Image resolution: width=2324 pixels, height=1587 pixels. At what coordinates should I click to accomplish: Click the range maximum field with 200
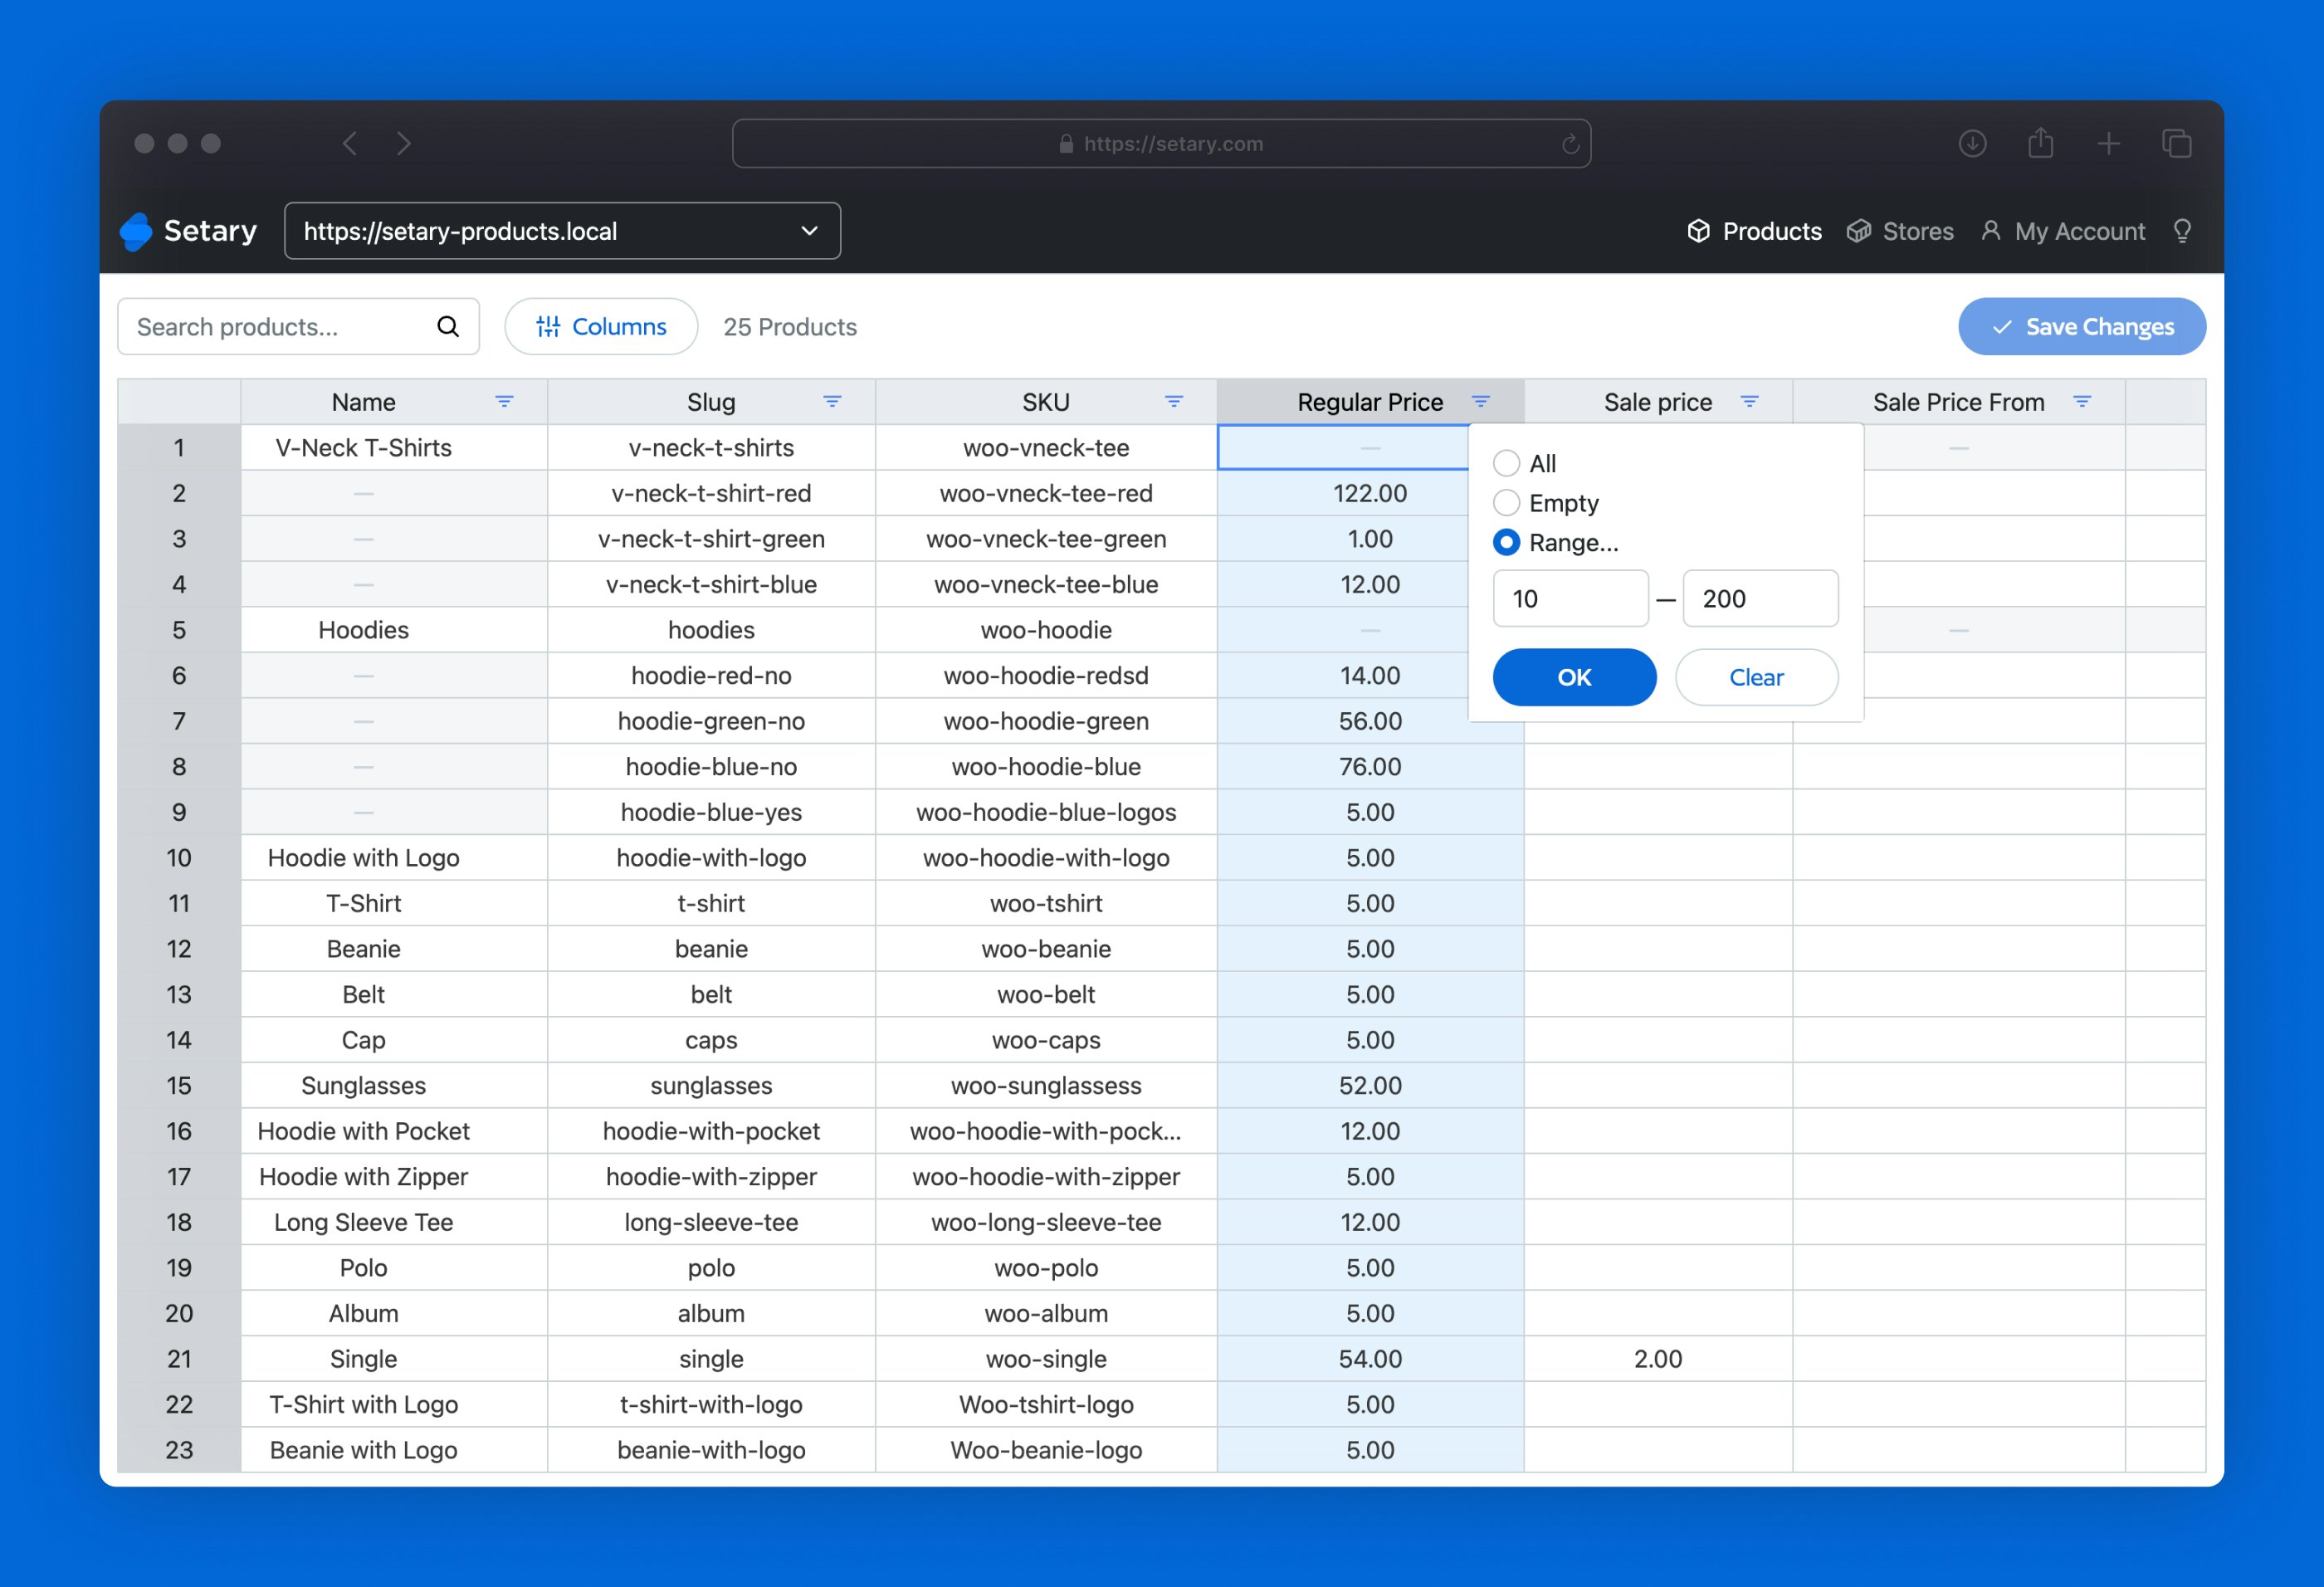1760,599
